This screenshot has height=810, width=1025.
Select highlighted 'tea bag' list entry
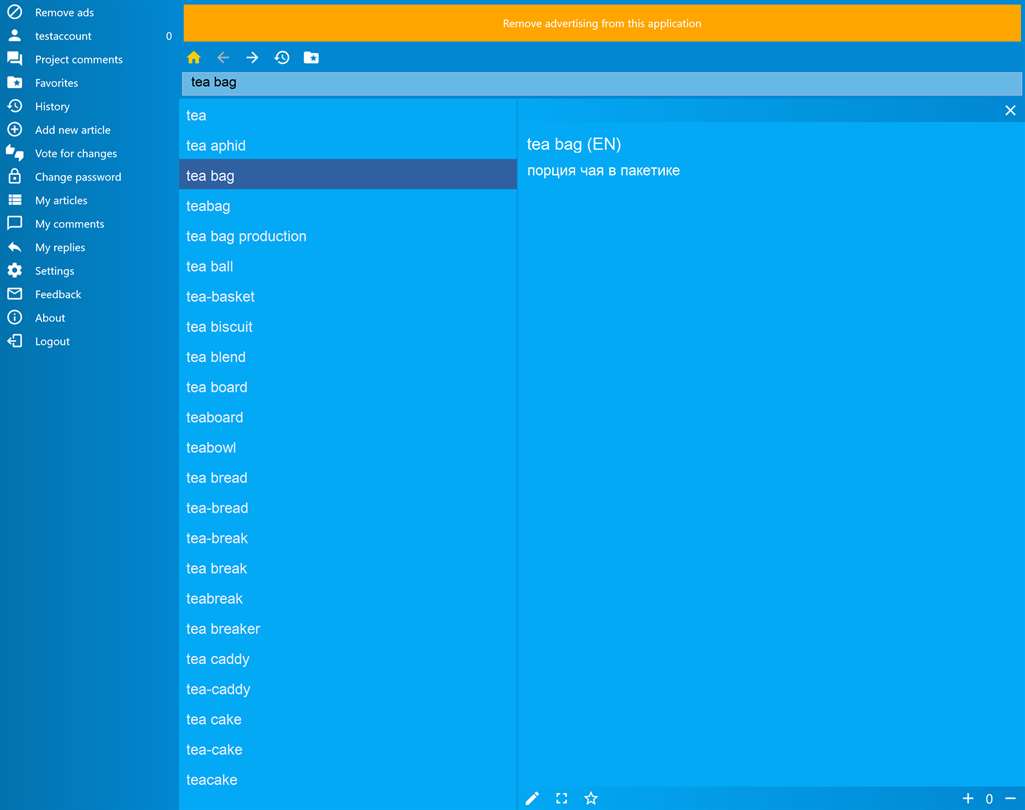(x=348, y=176)
